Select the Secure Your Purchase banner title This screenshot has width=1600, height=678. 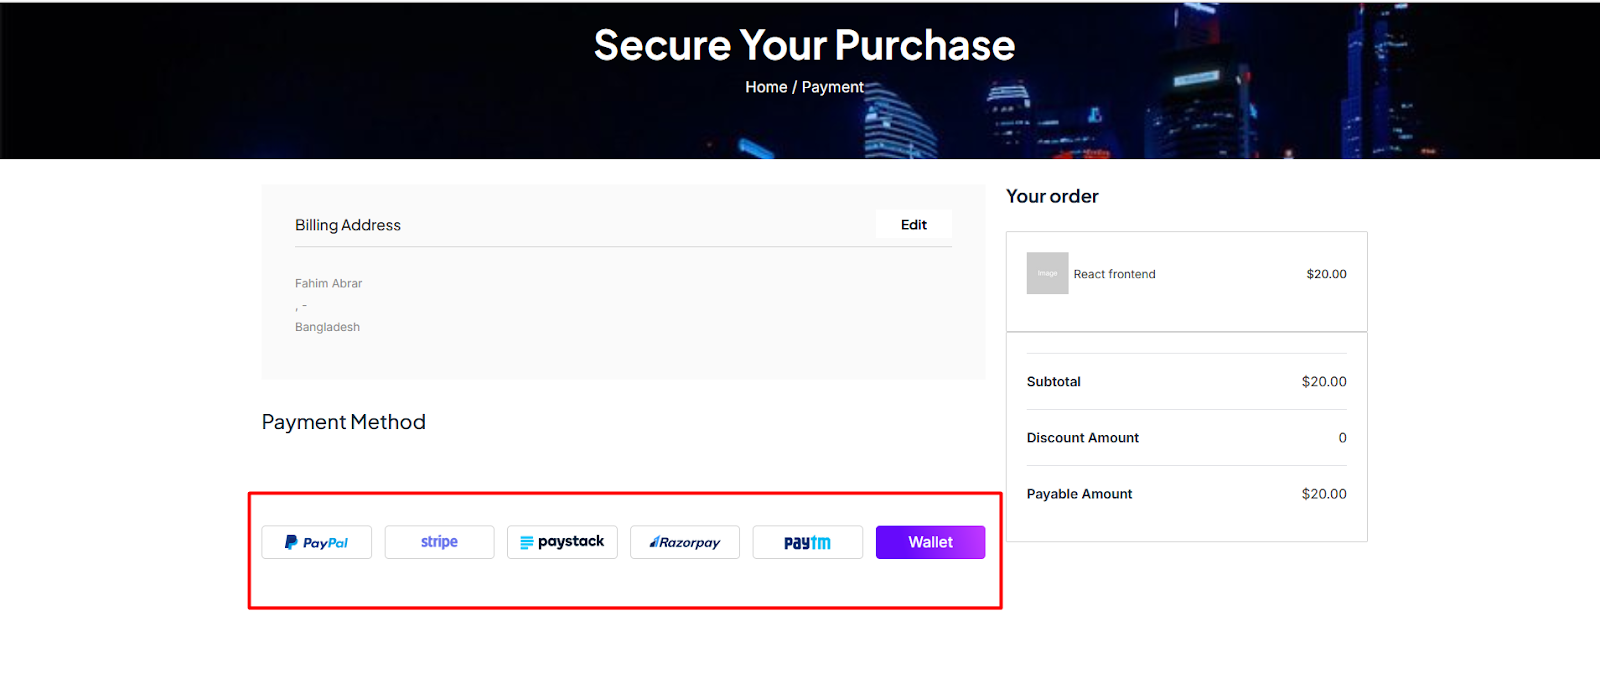coord(804,45)
